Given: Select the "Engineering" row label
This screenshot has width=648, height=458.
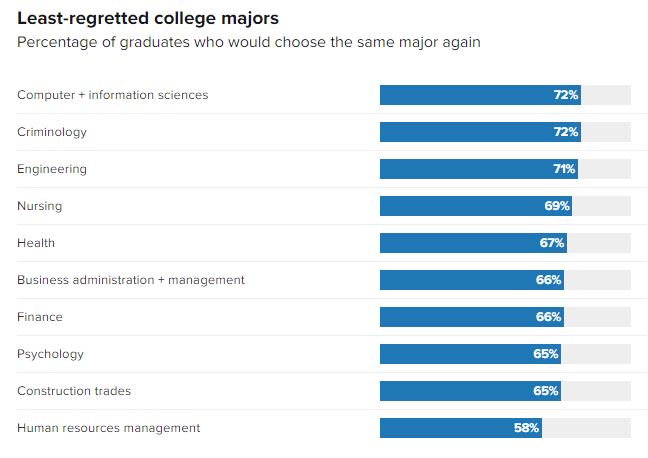Looking at the screenshot, I should click(x=52, y=169).
